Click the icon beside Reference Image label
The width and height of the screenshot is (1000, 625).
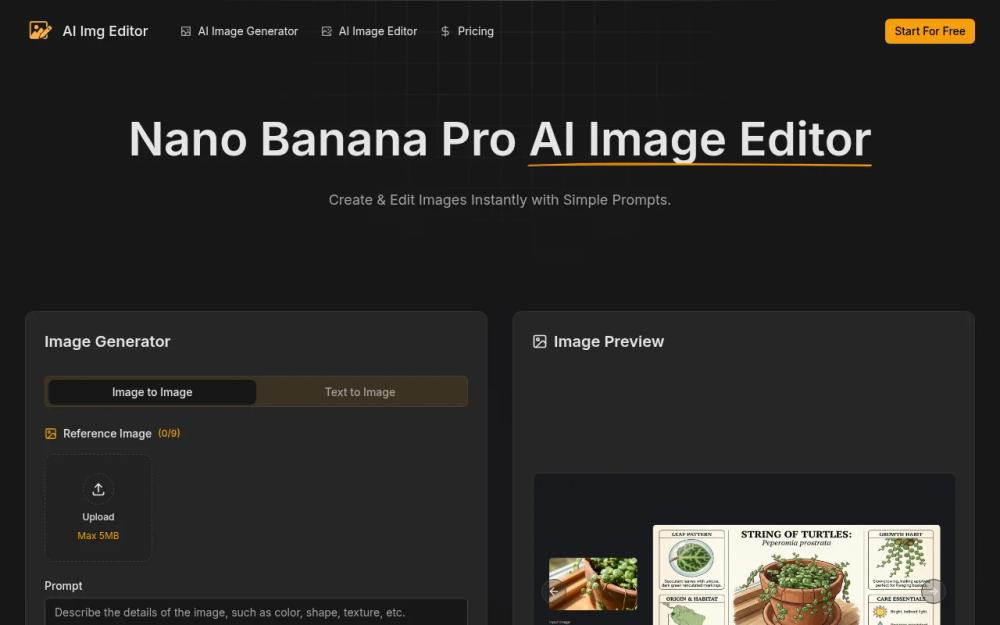coord(51,433)
